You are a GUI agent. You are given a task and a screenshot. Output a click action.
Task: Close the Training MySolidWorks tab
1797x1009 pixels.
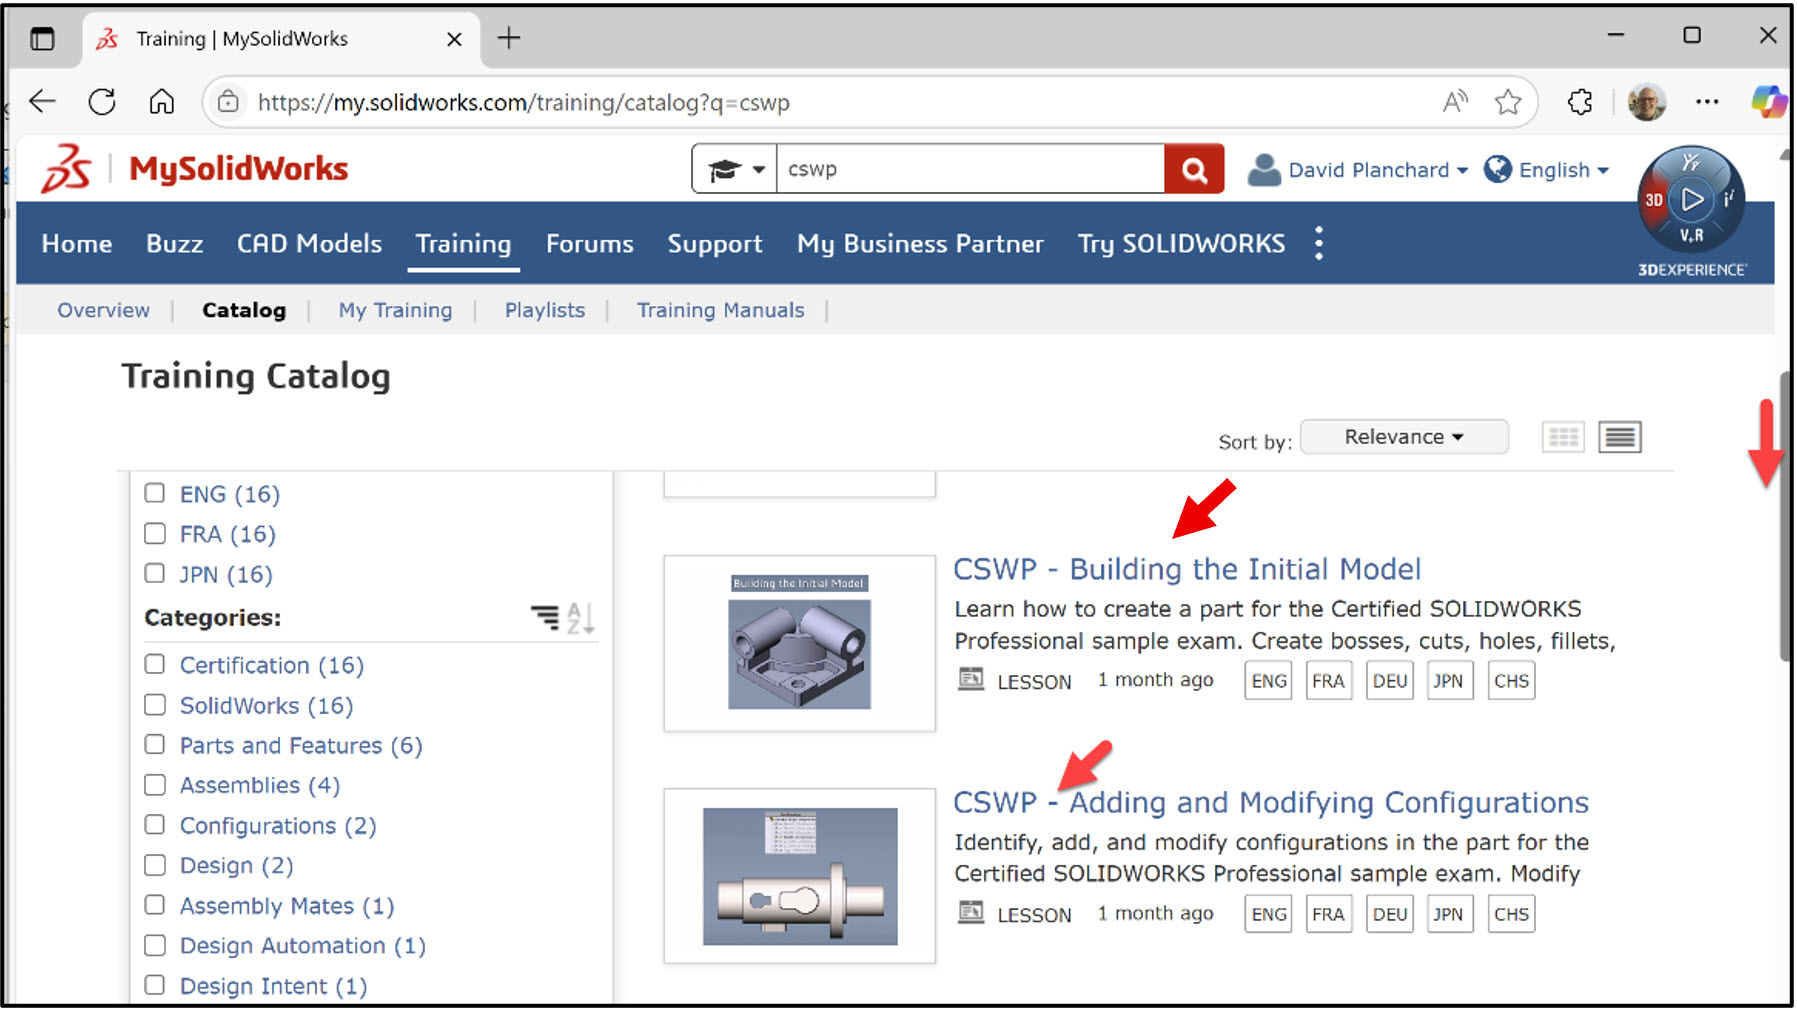click(x=454, y=39)
